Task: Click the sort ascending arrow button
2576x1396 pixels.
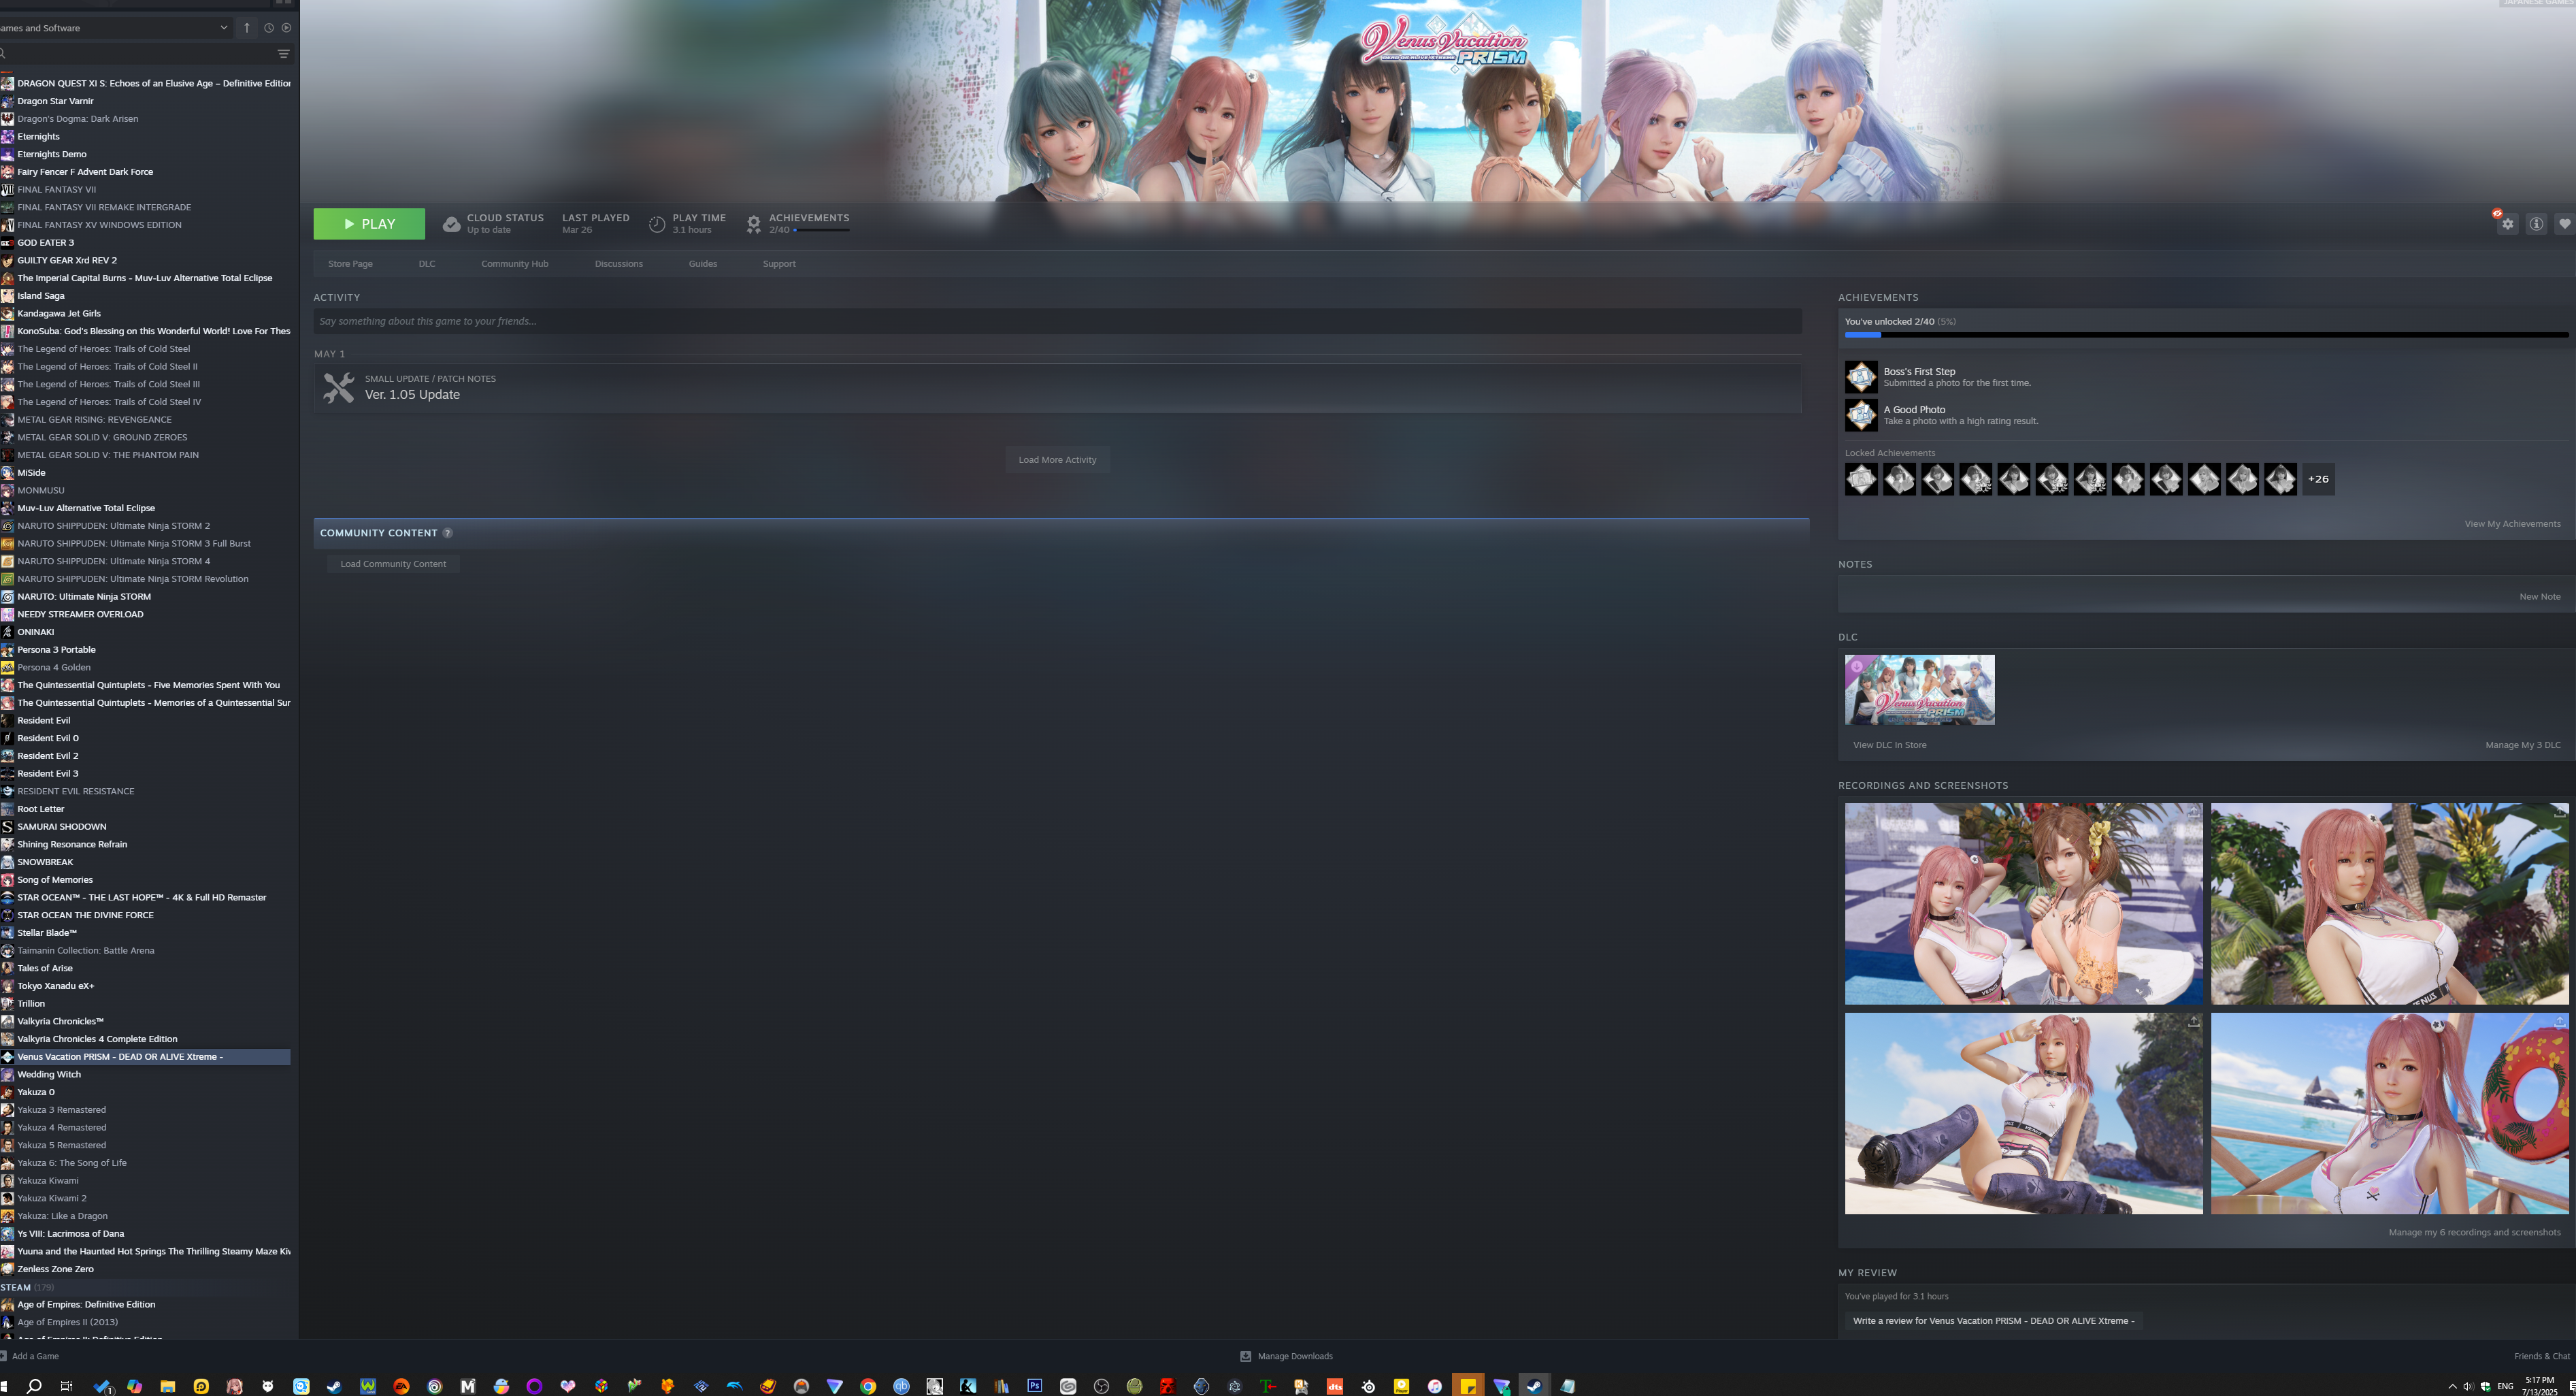Action: (x=247, y=28)
